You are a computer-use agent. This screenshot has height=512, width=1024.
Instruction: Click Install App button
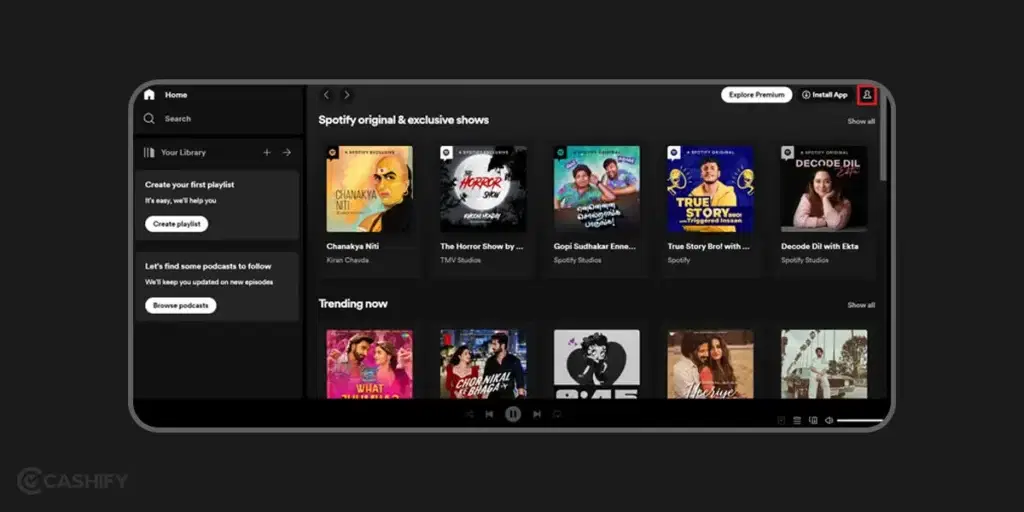[x=824, y=95]
